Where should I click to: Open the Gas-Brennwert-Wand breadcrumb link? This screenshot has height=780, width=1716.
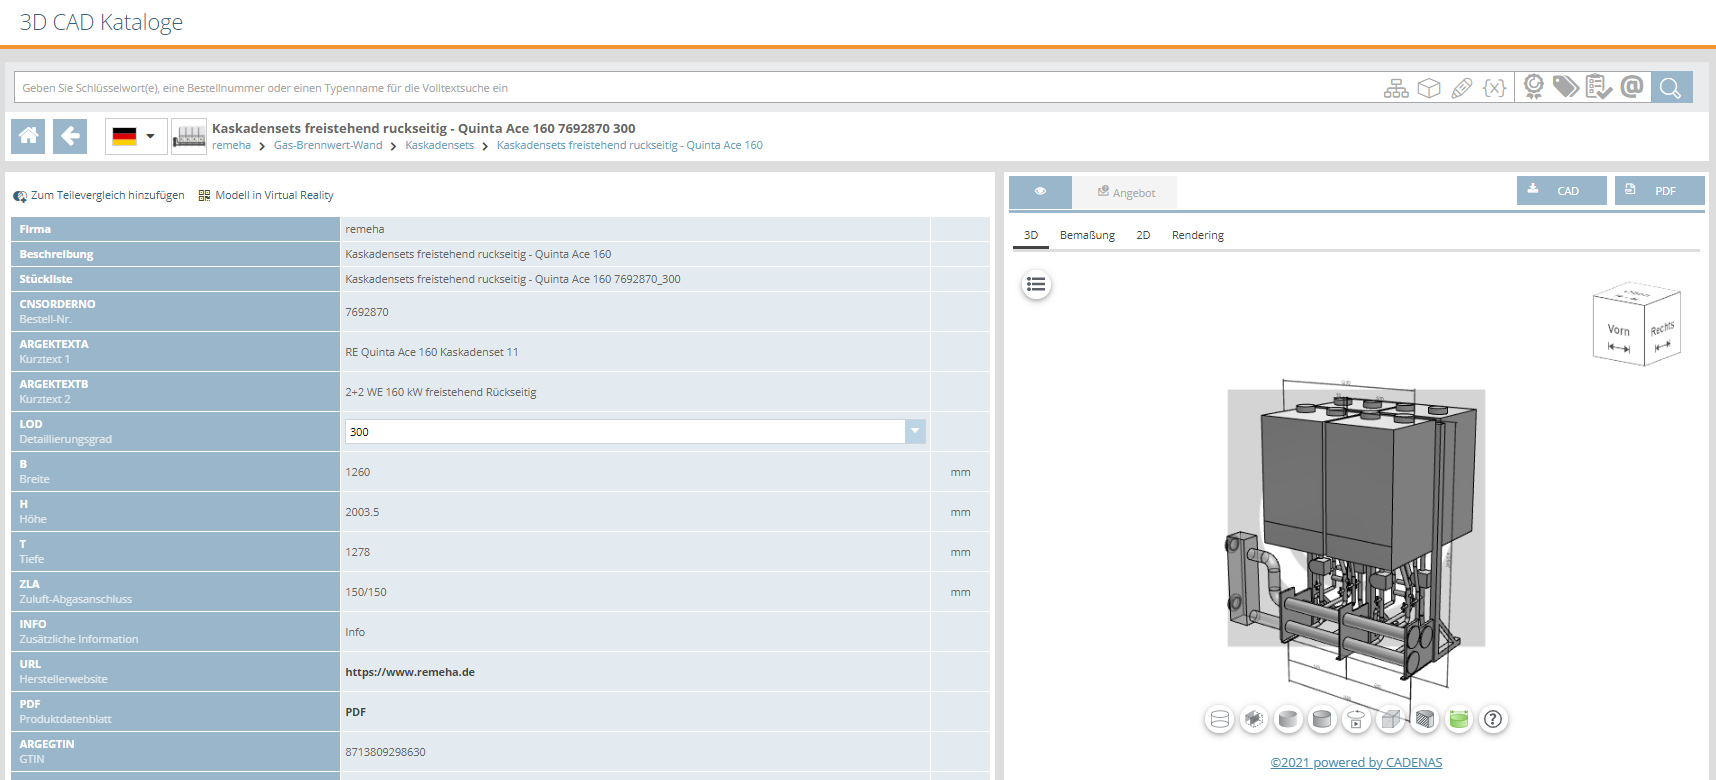coord(328,145)
